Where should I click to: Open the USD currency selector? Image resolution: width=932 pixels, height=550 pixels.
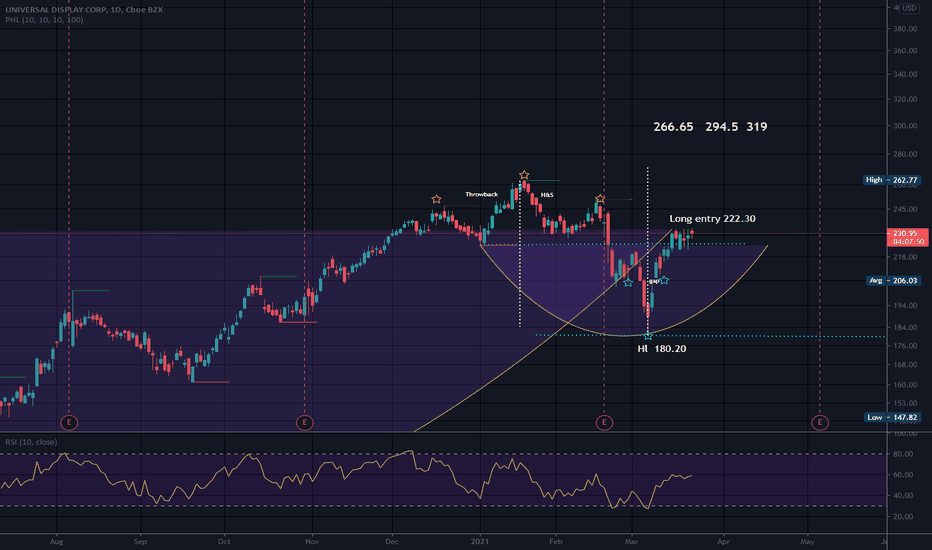[x=909, y=8]
